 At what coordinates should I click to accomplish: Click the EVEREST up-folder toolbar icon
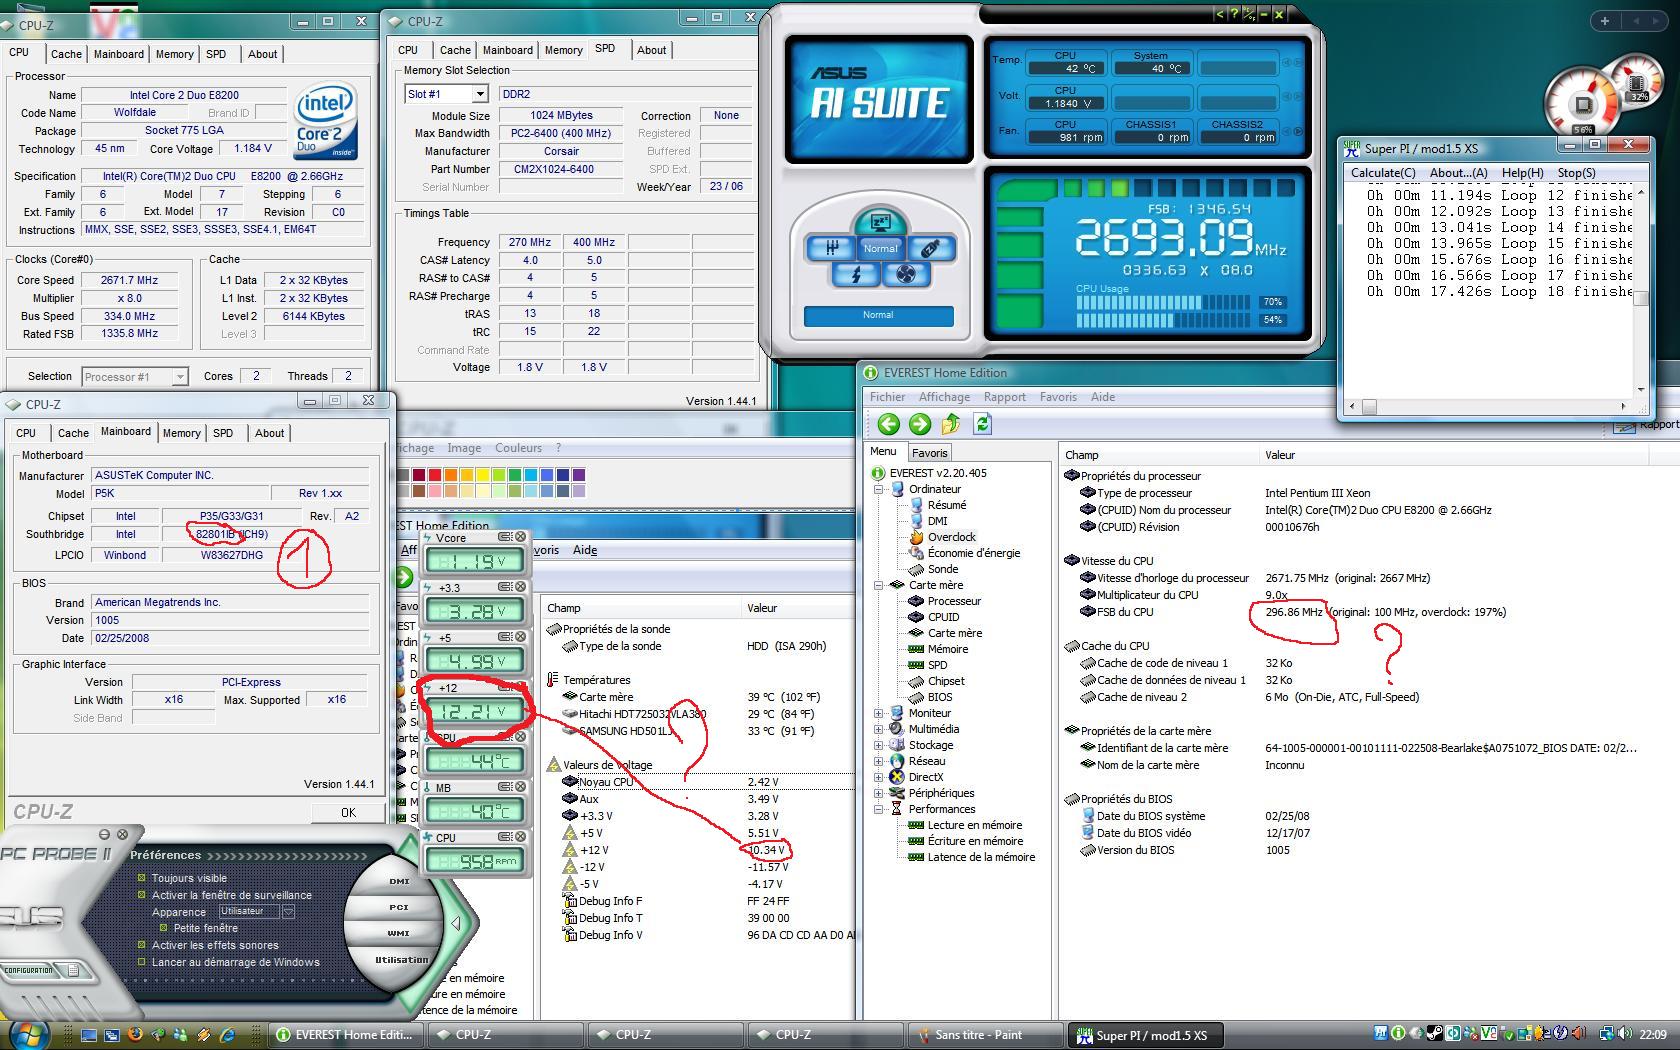(950, 424)
